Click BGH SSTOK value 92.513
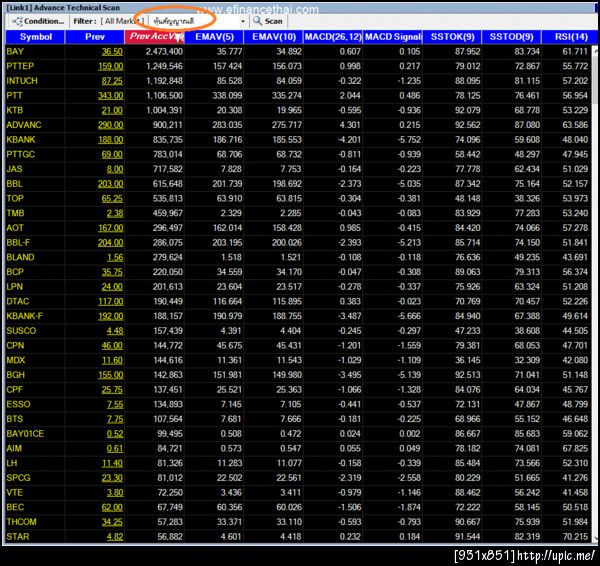 [x=468, y=375]
